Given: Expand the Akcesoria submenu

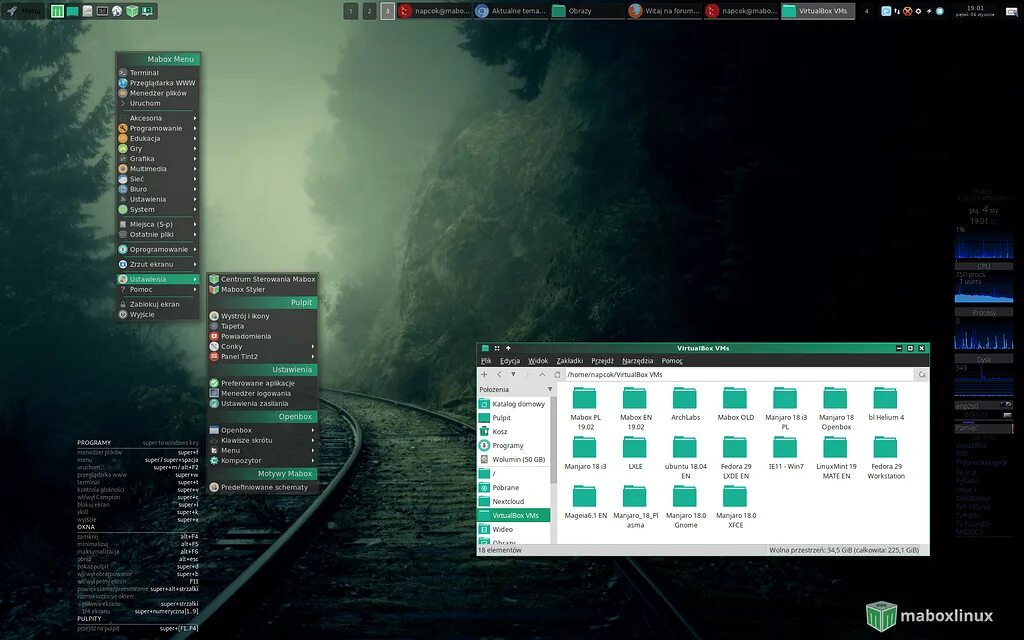Looking at the screenshot, I should click(157, 118).
